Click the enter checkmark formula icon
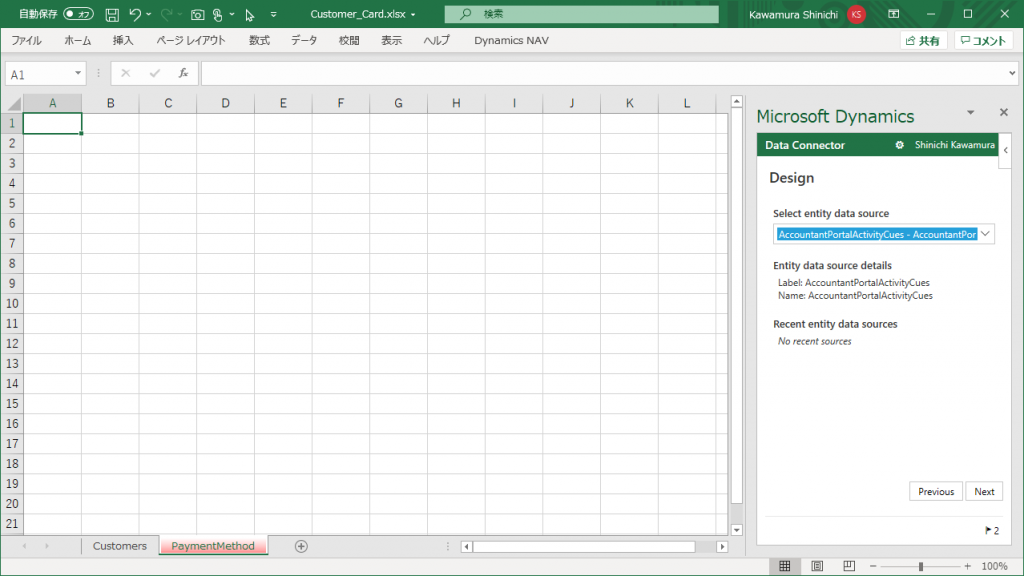Image resolution: width=1024 pixels, height=576 pixels. pos(155,73)
